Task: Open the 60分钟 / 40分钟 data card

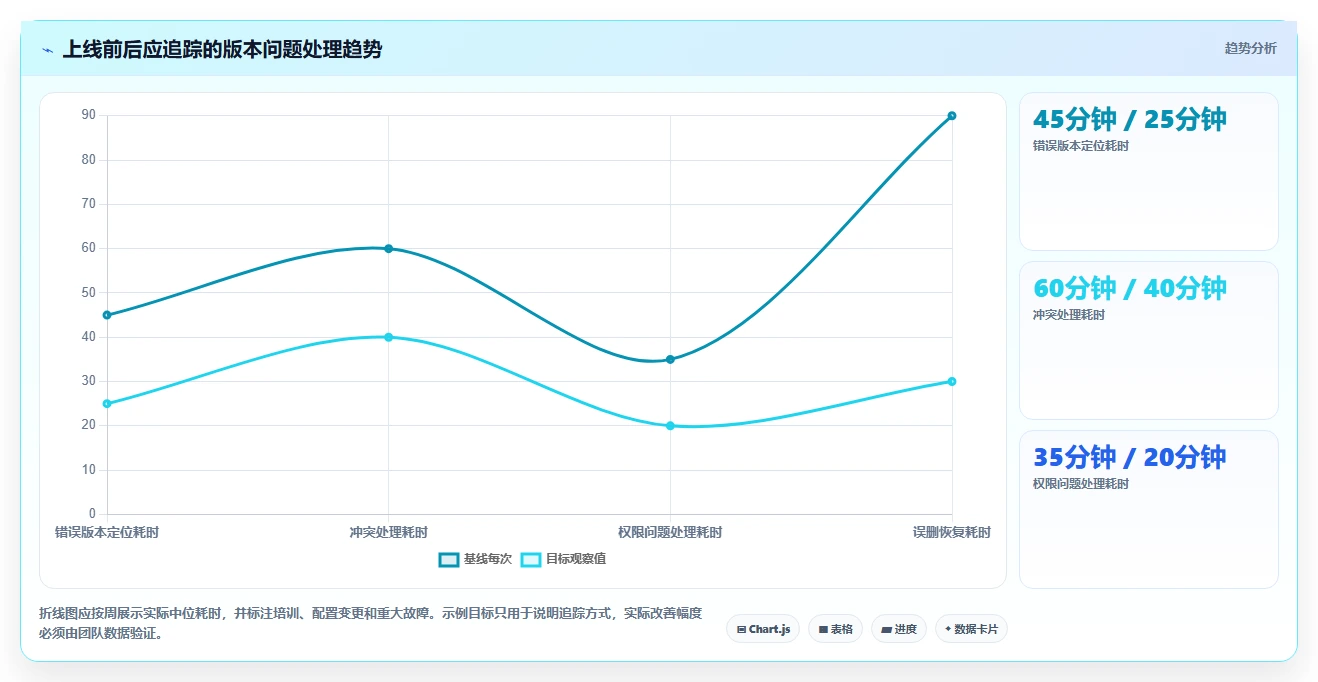Action: (x=1148, y=340)
